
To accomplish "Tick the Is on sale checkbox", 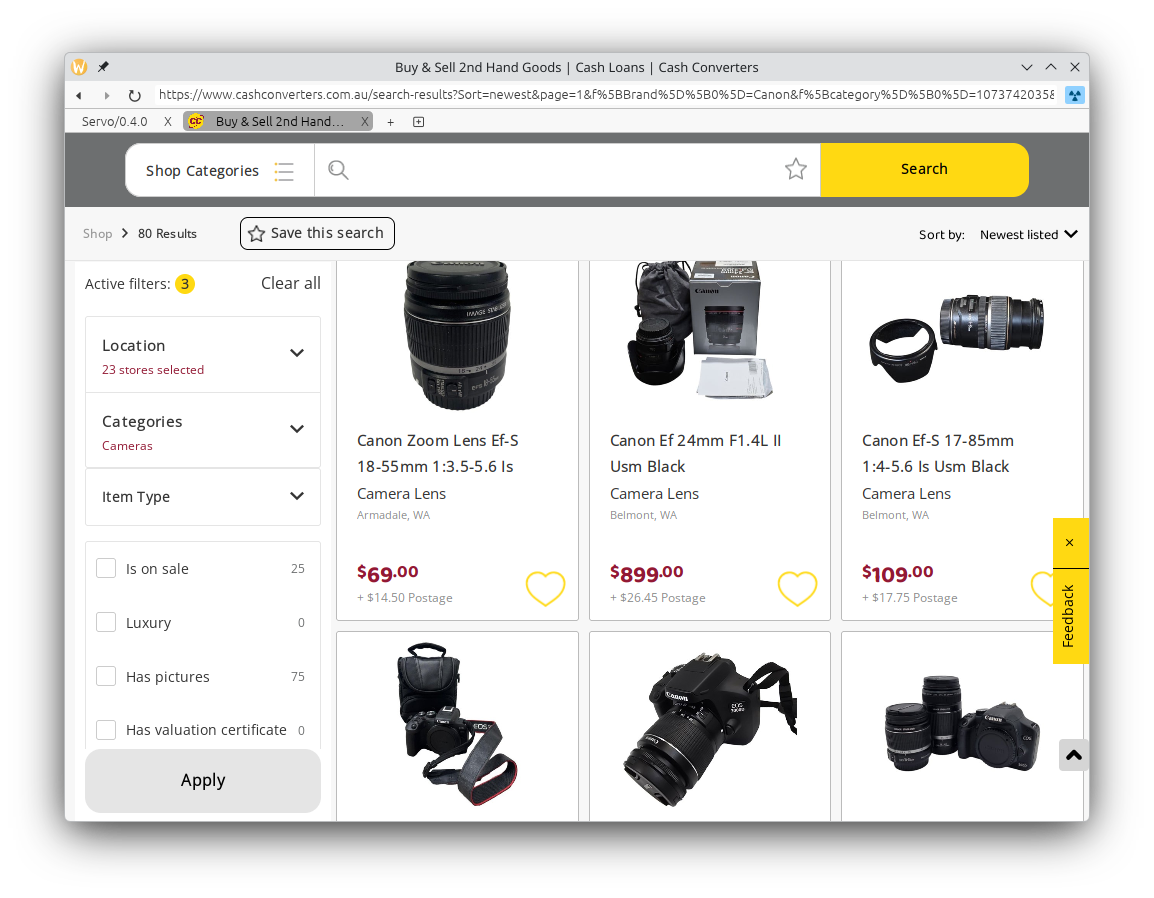I will [x=106, y=568].
